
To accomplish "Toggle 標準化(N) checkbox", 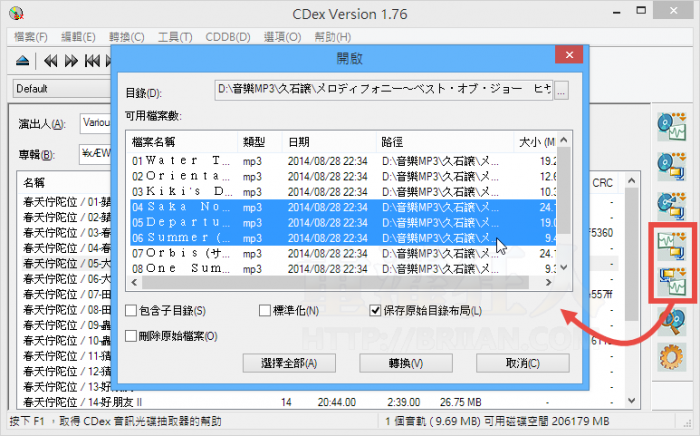I will [265, 311].
